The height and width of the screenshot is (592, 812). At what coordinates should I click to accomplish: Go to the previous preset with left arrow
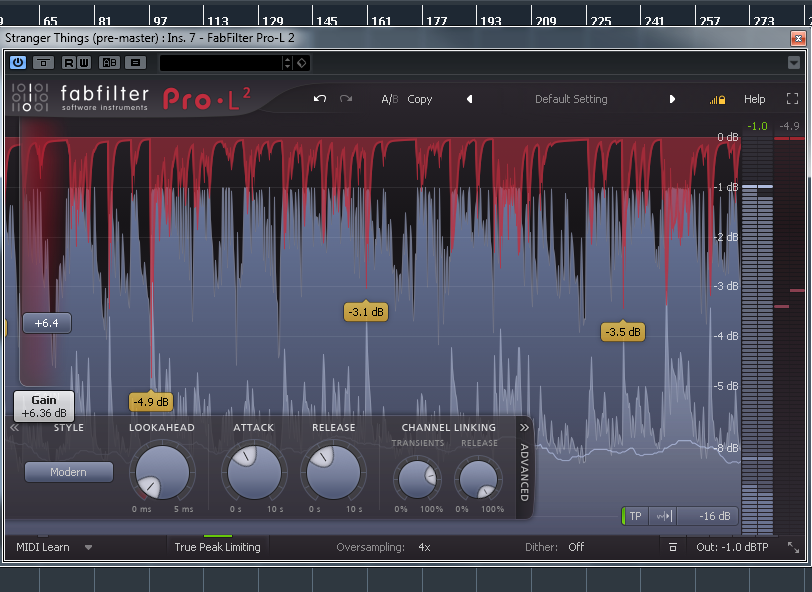[470, 99]
